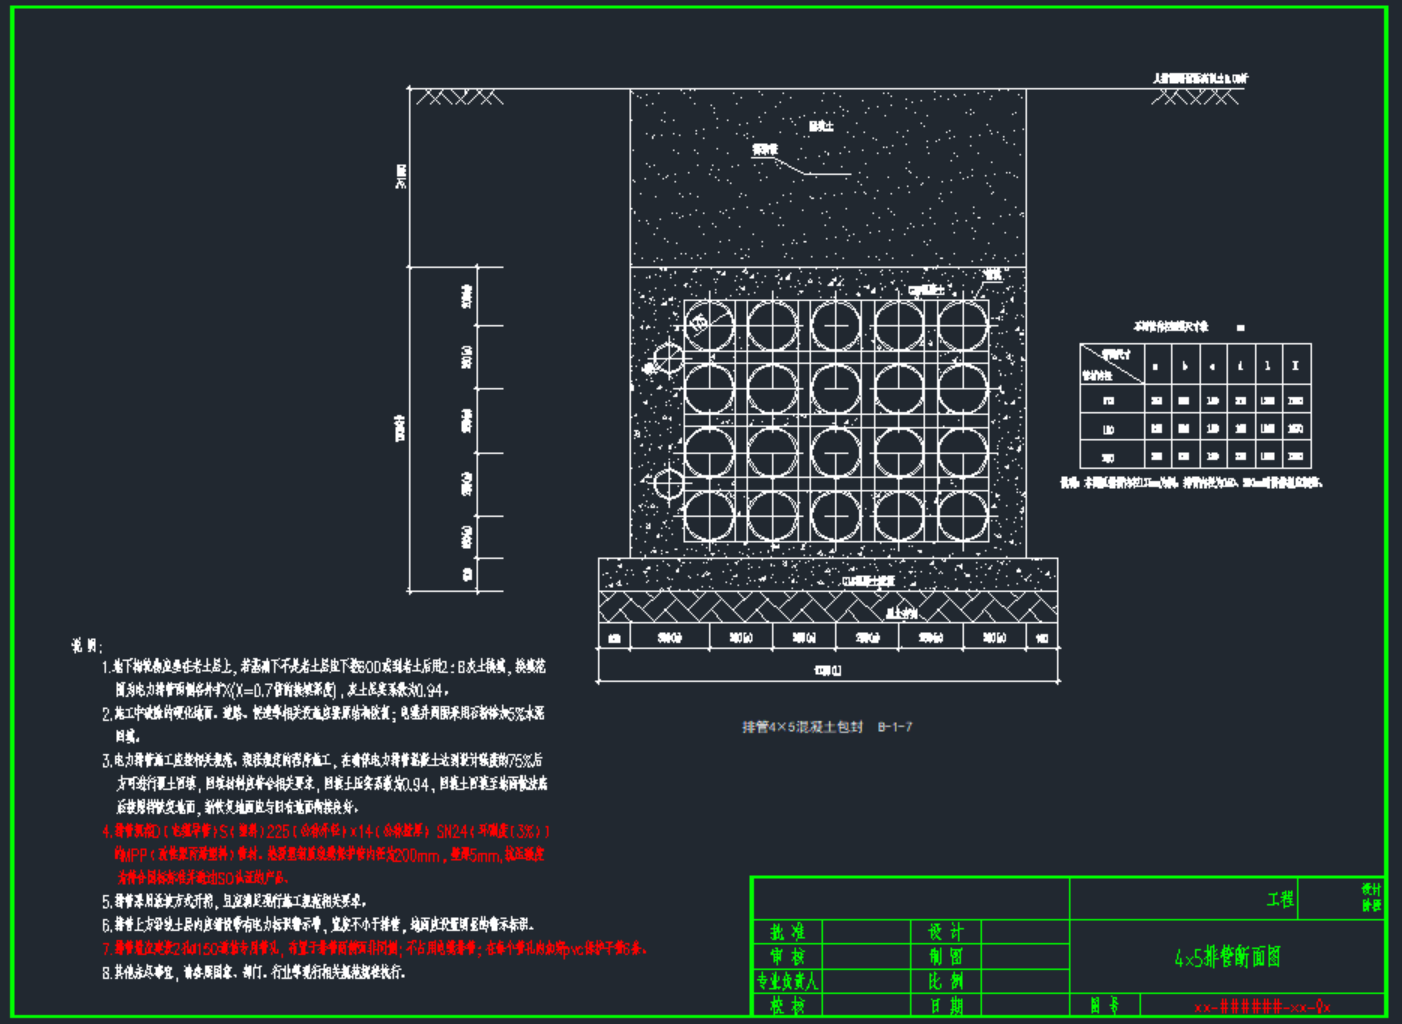Image resolution: width=1402 pixels, height=1024 pixels.
Task: Click the '设计' label in title block
Action: pos(945,932)
